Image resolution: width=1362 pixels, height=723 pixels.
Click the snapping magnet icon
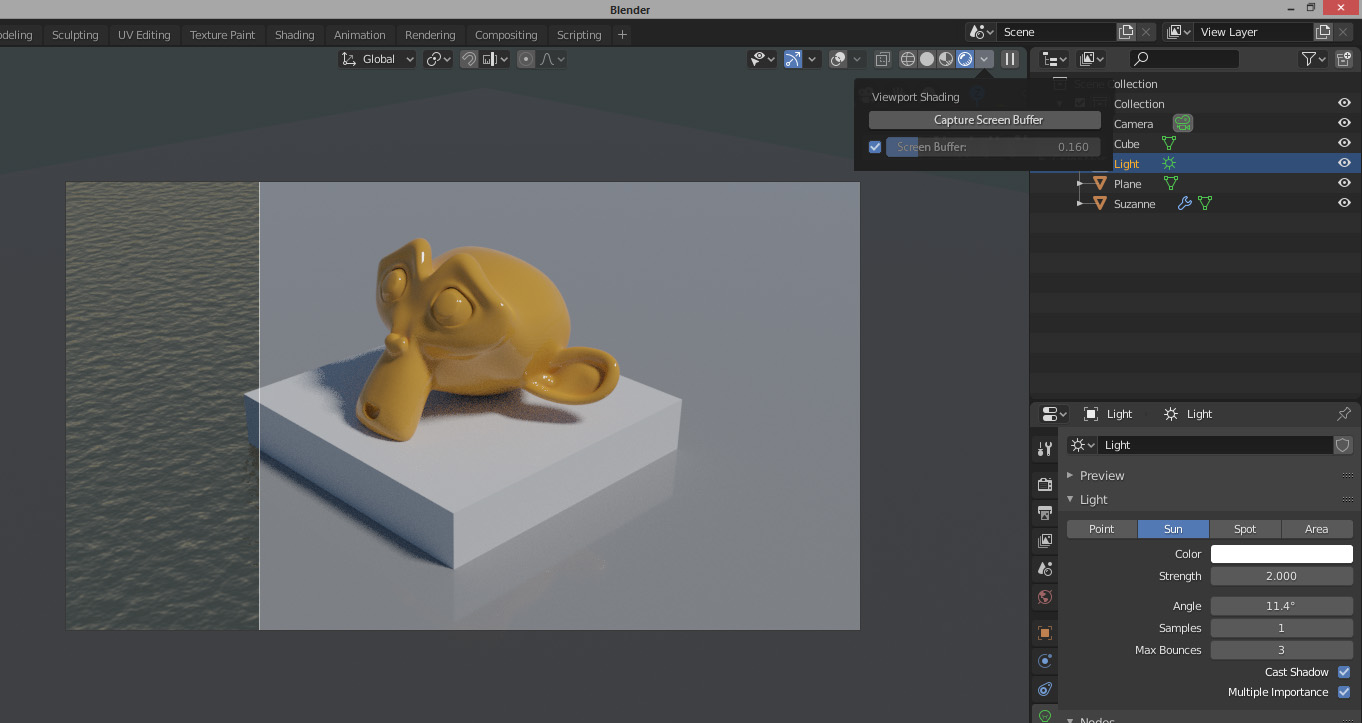(469, 59)
